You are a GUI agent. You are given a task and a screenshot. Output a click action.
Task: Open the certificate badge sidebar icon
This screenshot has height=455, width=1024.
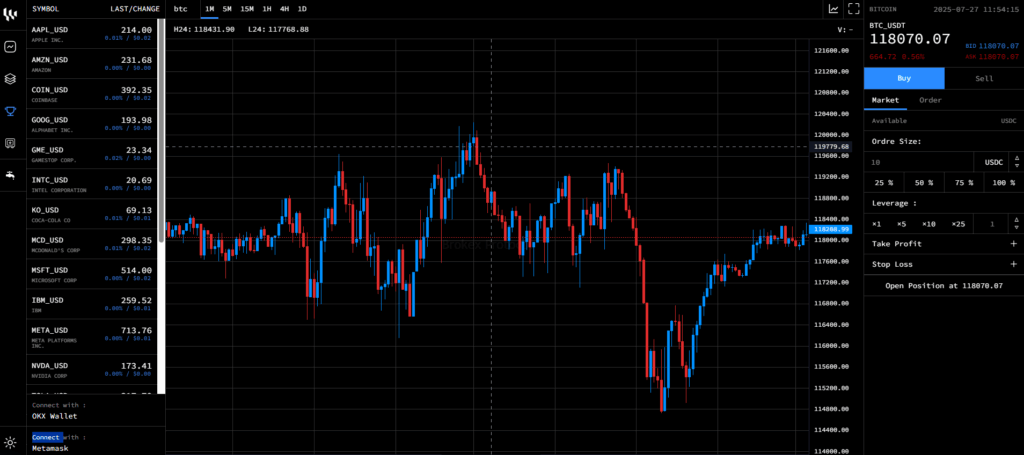pyautogui.click(x=10, y=143)
